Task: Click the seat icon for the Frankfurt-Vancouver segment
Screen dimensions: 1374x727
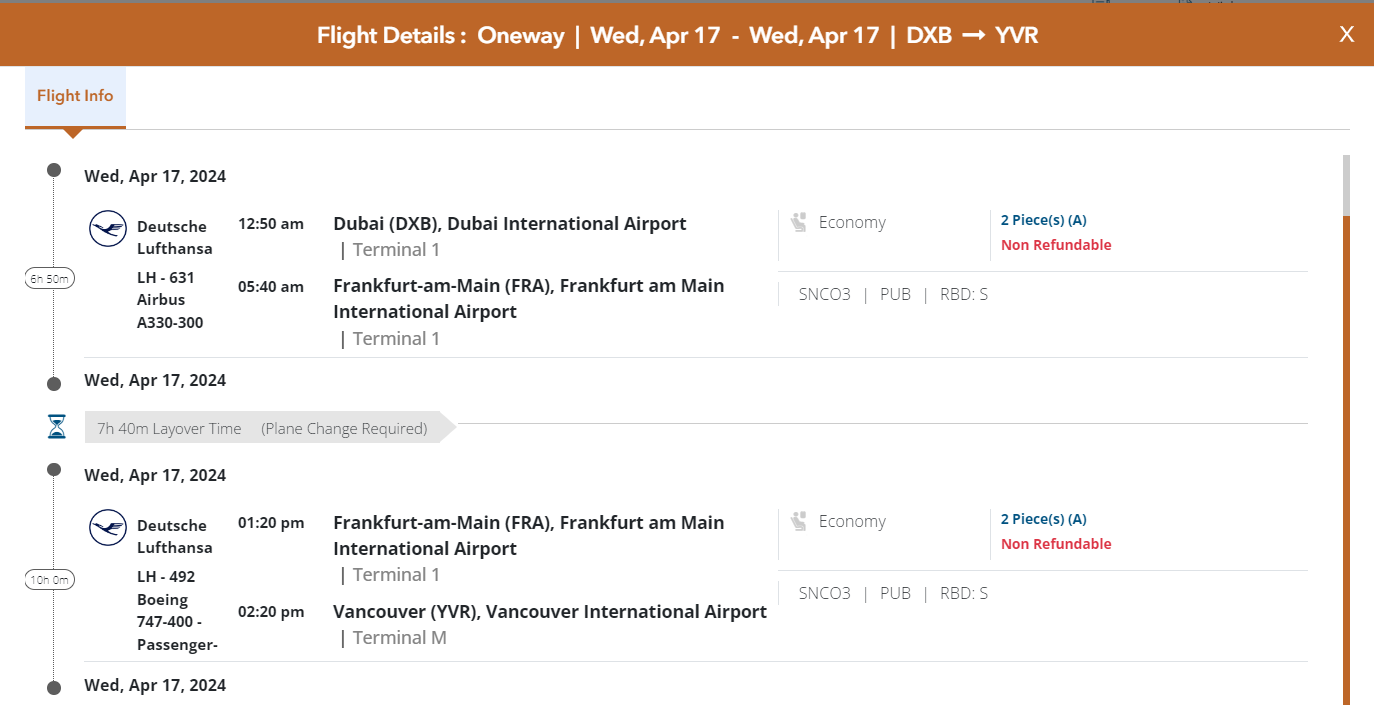Action: 798,521
